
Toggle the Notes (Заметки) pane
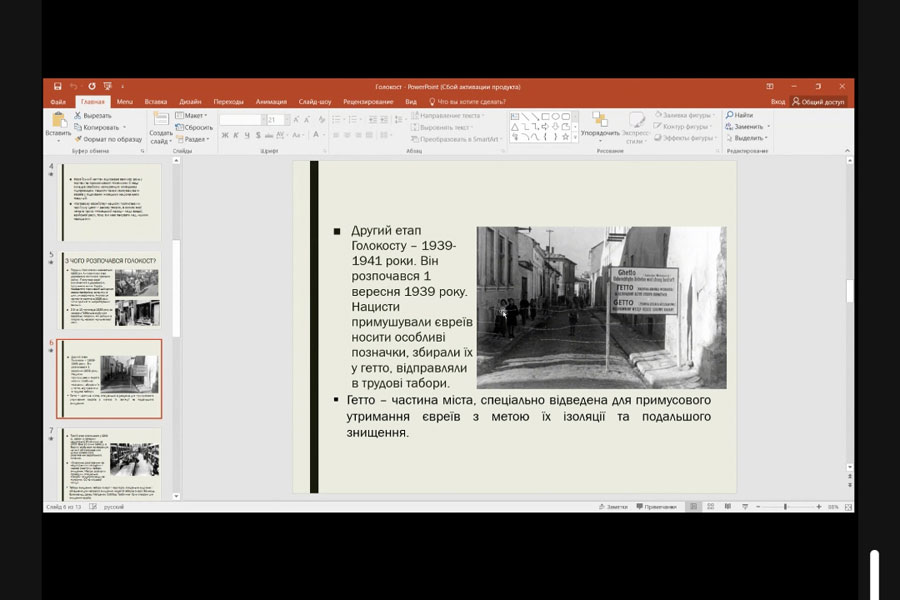click(616, 507)
